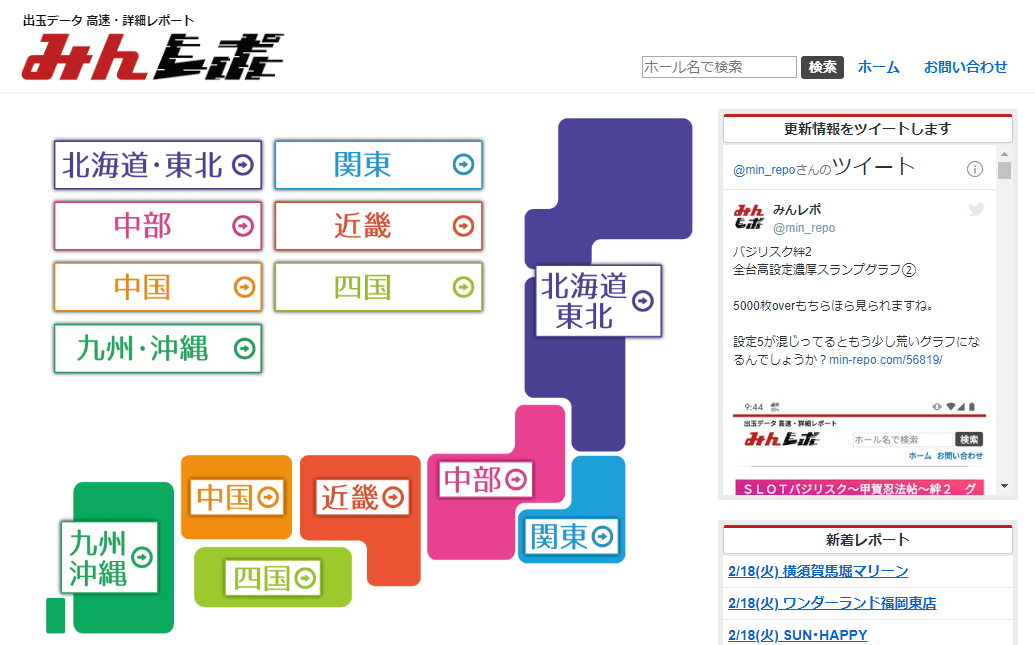
Task: Click the arrow icon on map 北海道 東北 label
Action: [x=643, y=301]
